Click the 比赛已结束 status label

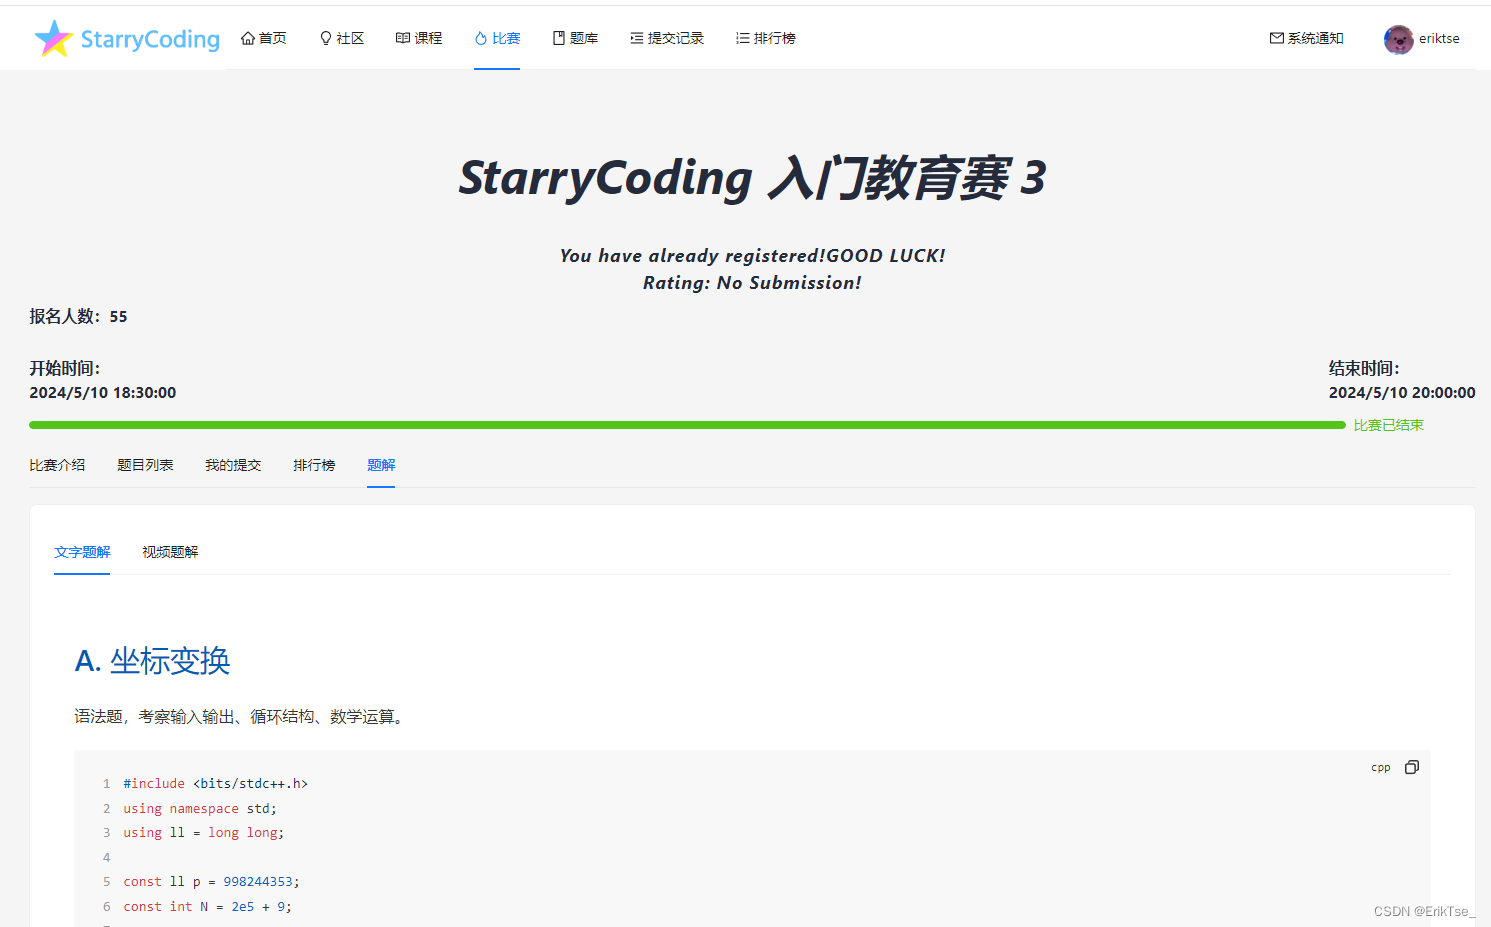[x=1388, y=425]
